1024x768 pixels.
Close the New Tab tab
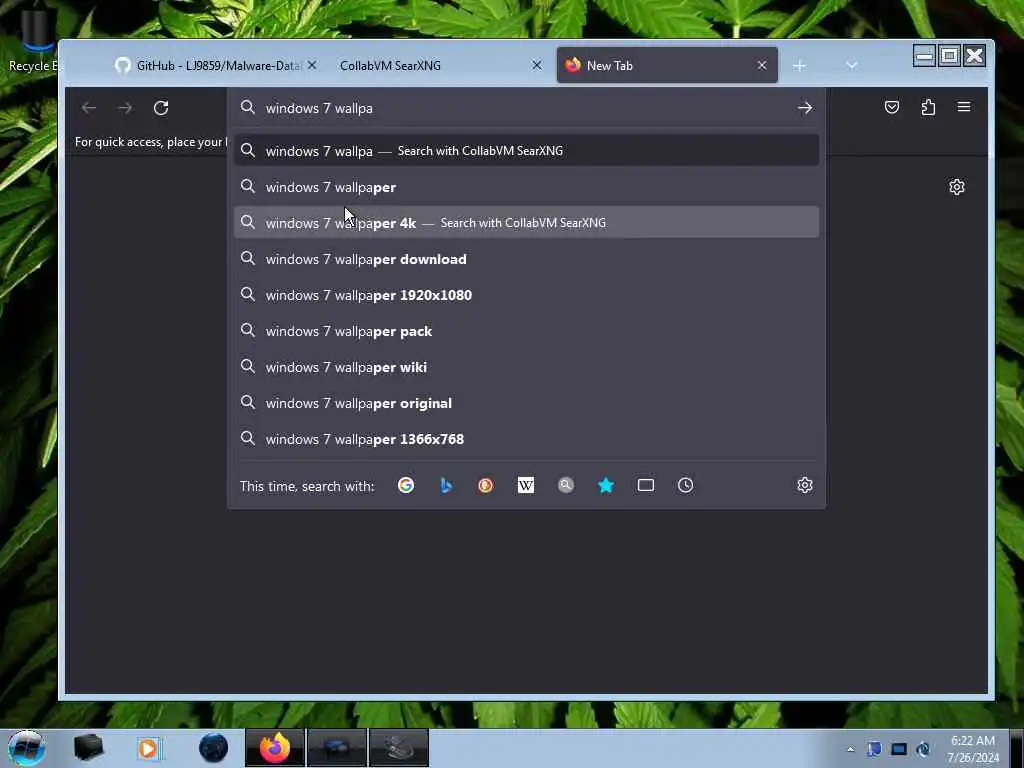(762, 65)
